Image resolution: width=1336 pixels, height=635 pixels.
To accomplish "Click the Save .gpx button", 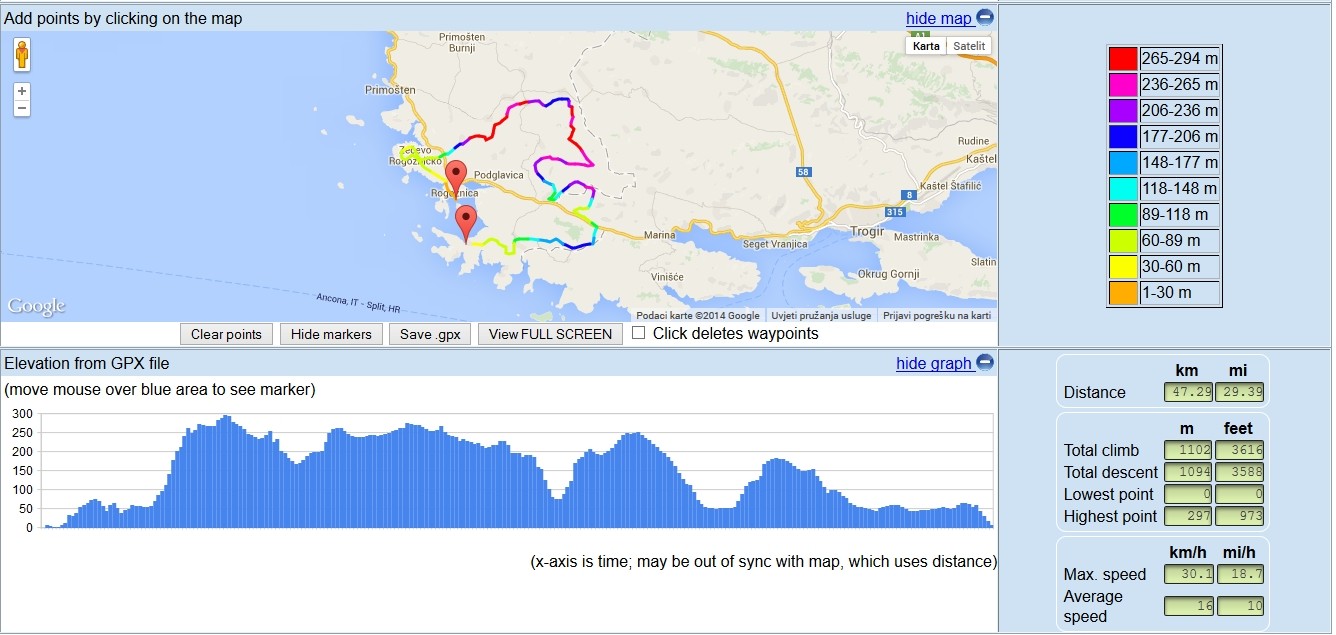I will (x=430, y=334).
